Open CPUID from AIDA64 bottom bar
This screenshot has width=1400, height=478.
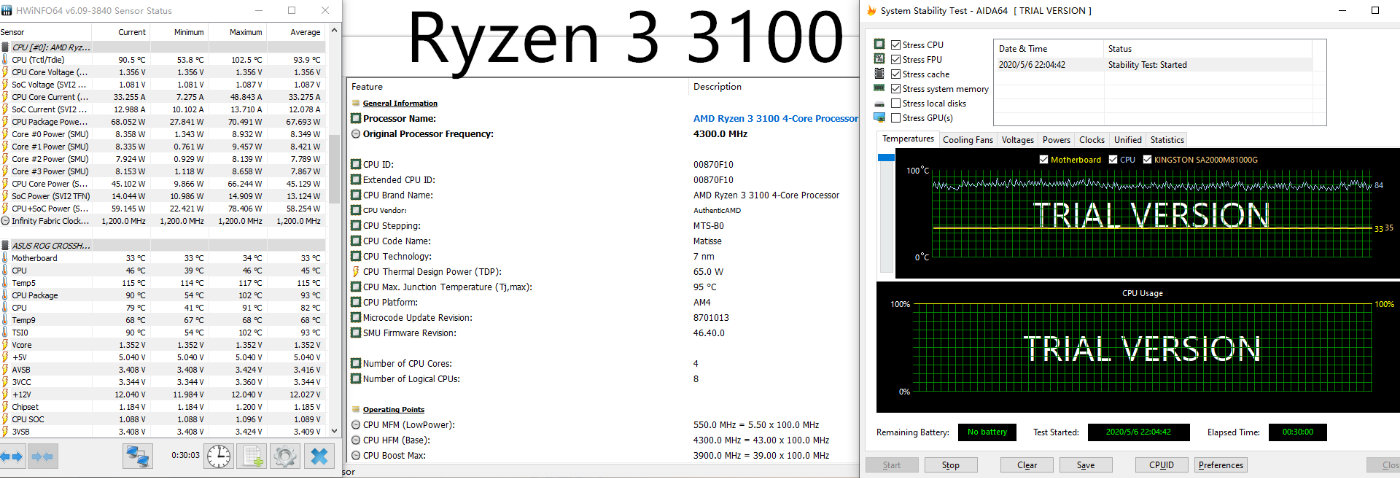point(1161,465)
